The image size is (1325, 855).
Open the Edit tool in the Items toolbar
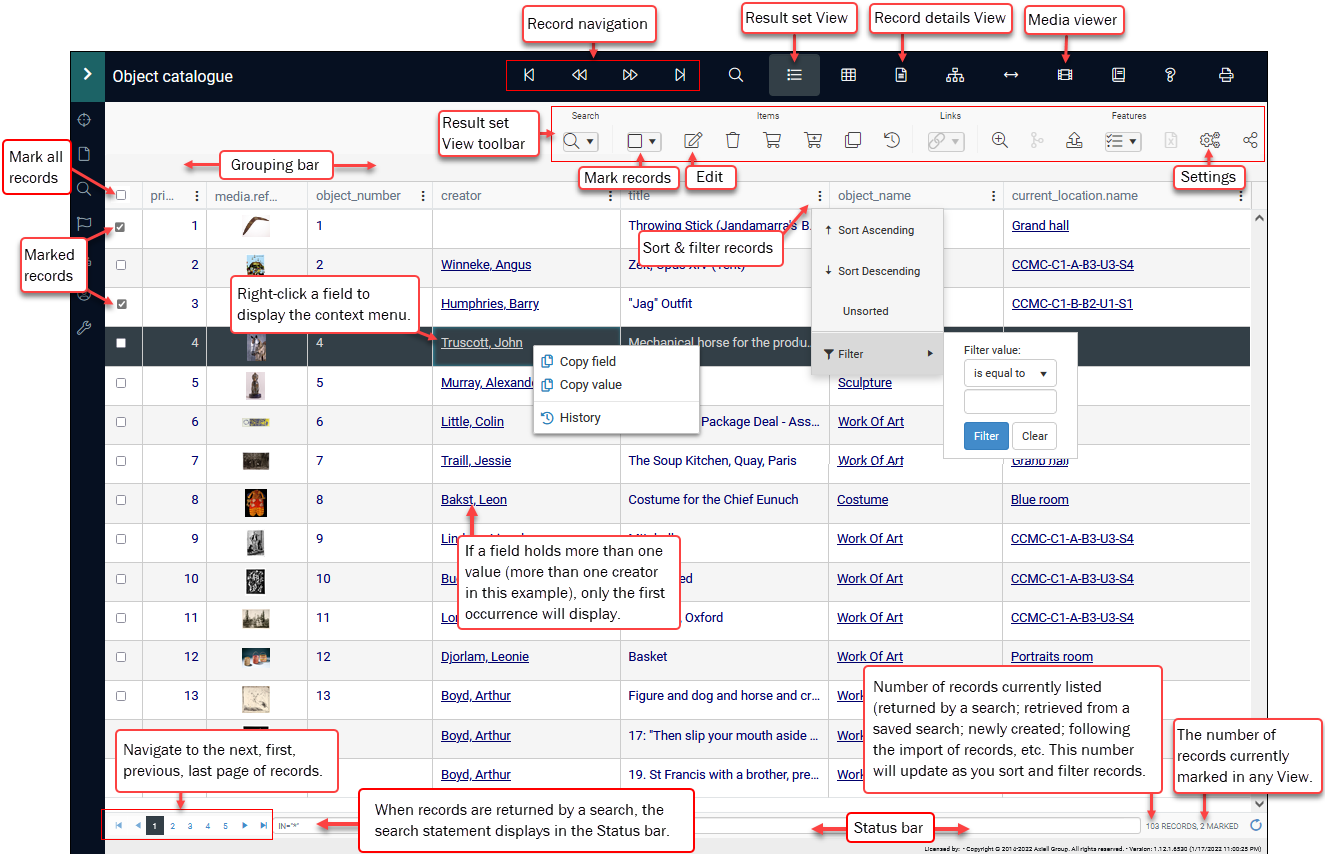click(693, 140)
